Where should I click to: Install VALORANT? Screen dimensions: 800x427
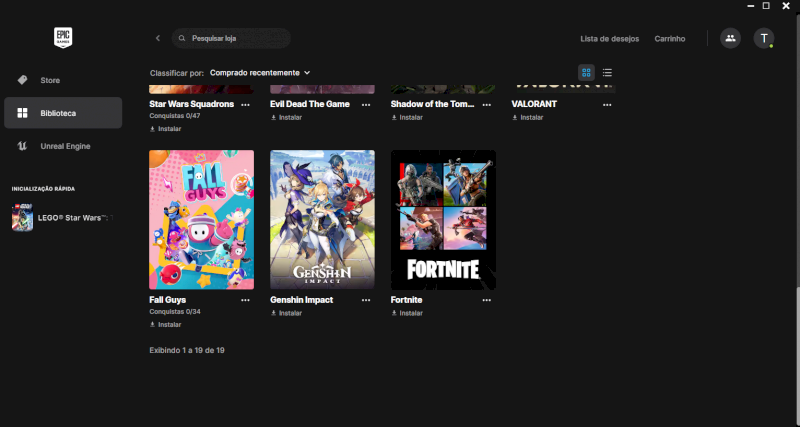(x=528, y=117)
